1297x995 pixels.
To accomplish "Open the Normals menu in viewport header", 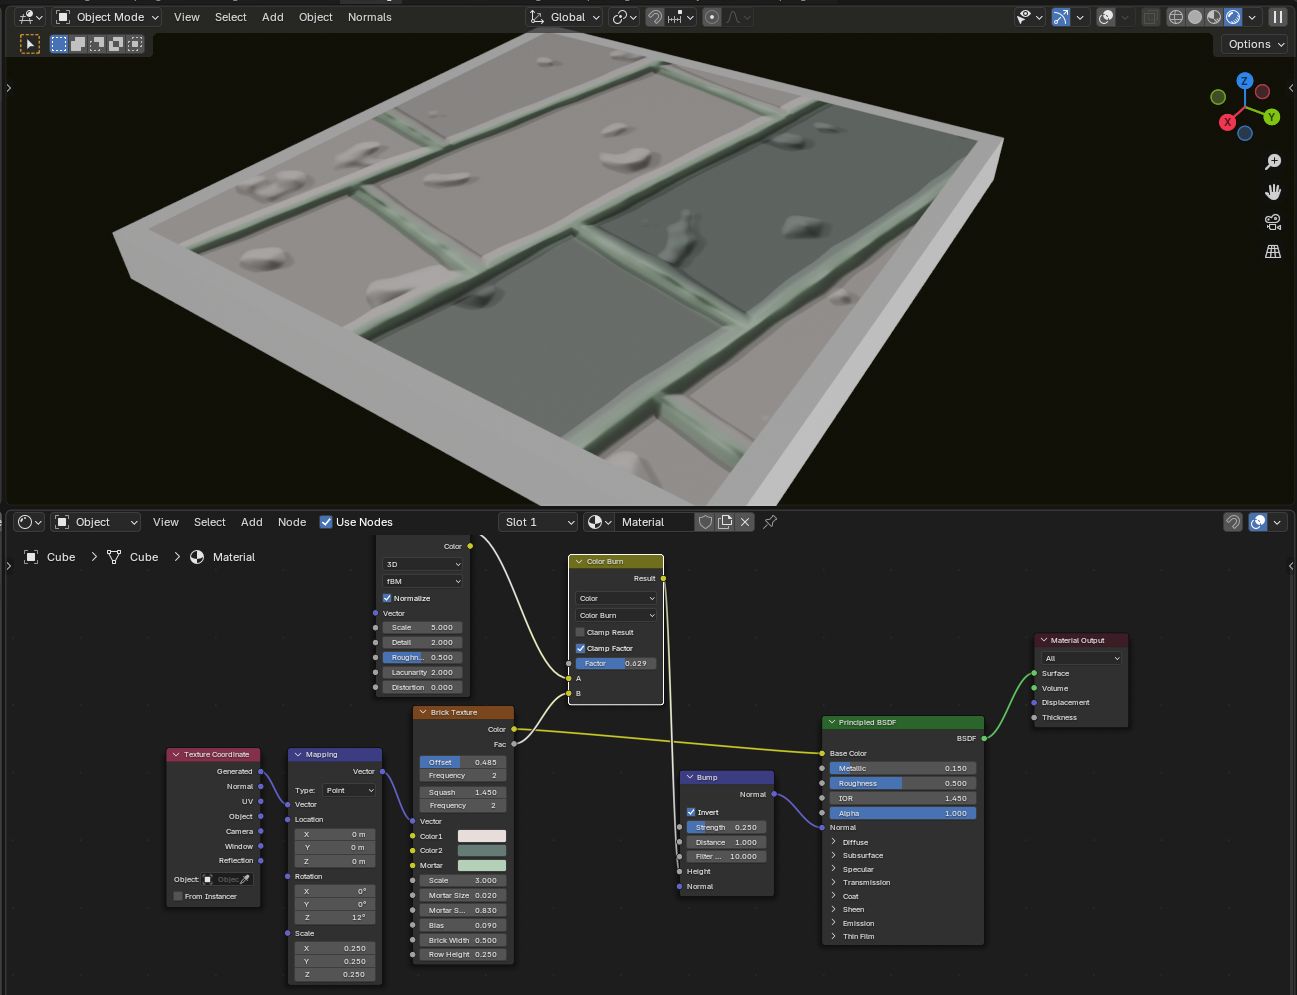I will [x=369, y=17].
